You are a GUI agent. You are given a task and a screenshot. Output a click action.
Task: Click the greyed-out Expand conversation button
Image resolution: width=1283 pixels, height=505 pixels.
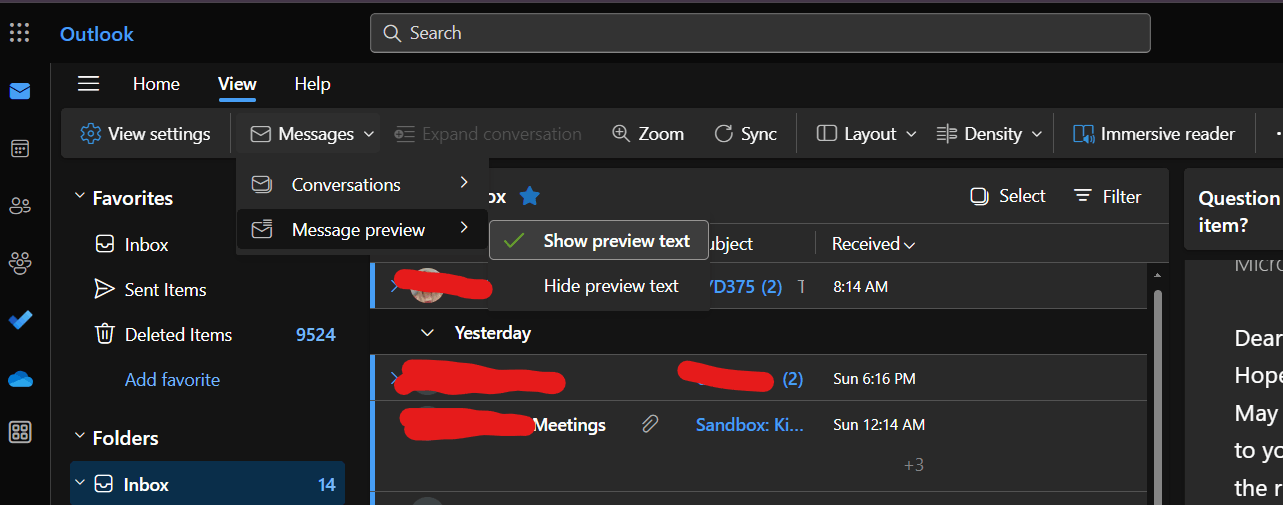coord(488,134)
